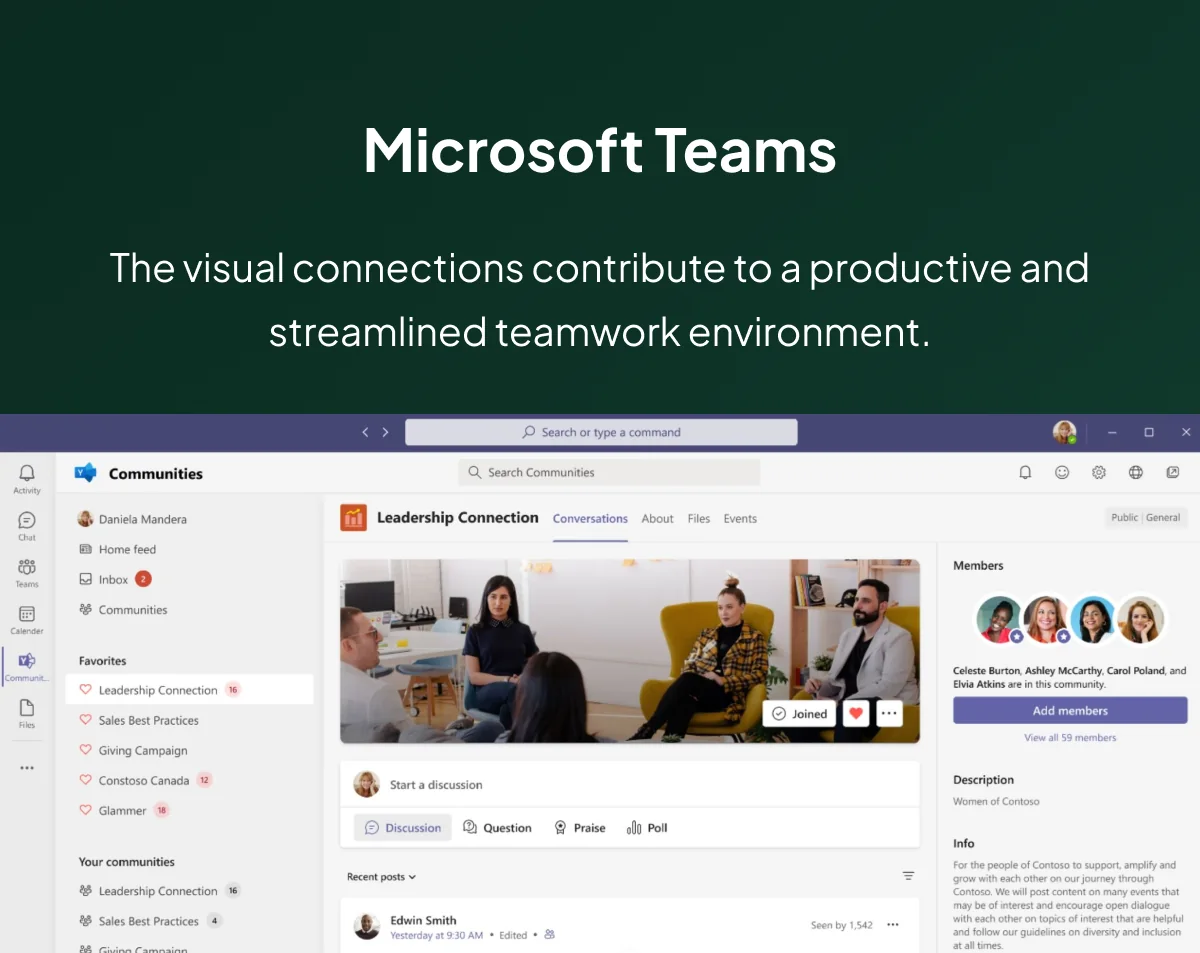Open Chat from the left rail
This screenshot has height=953, width=1200.
tap(27, 525)
